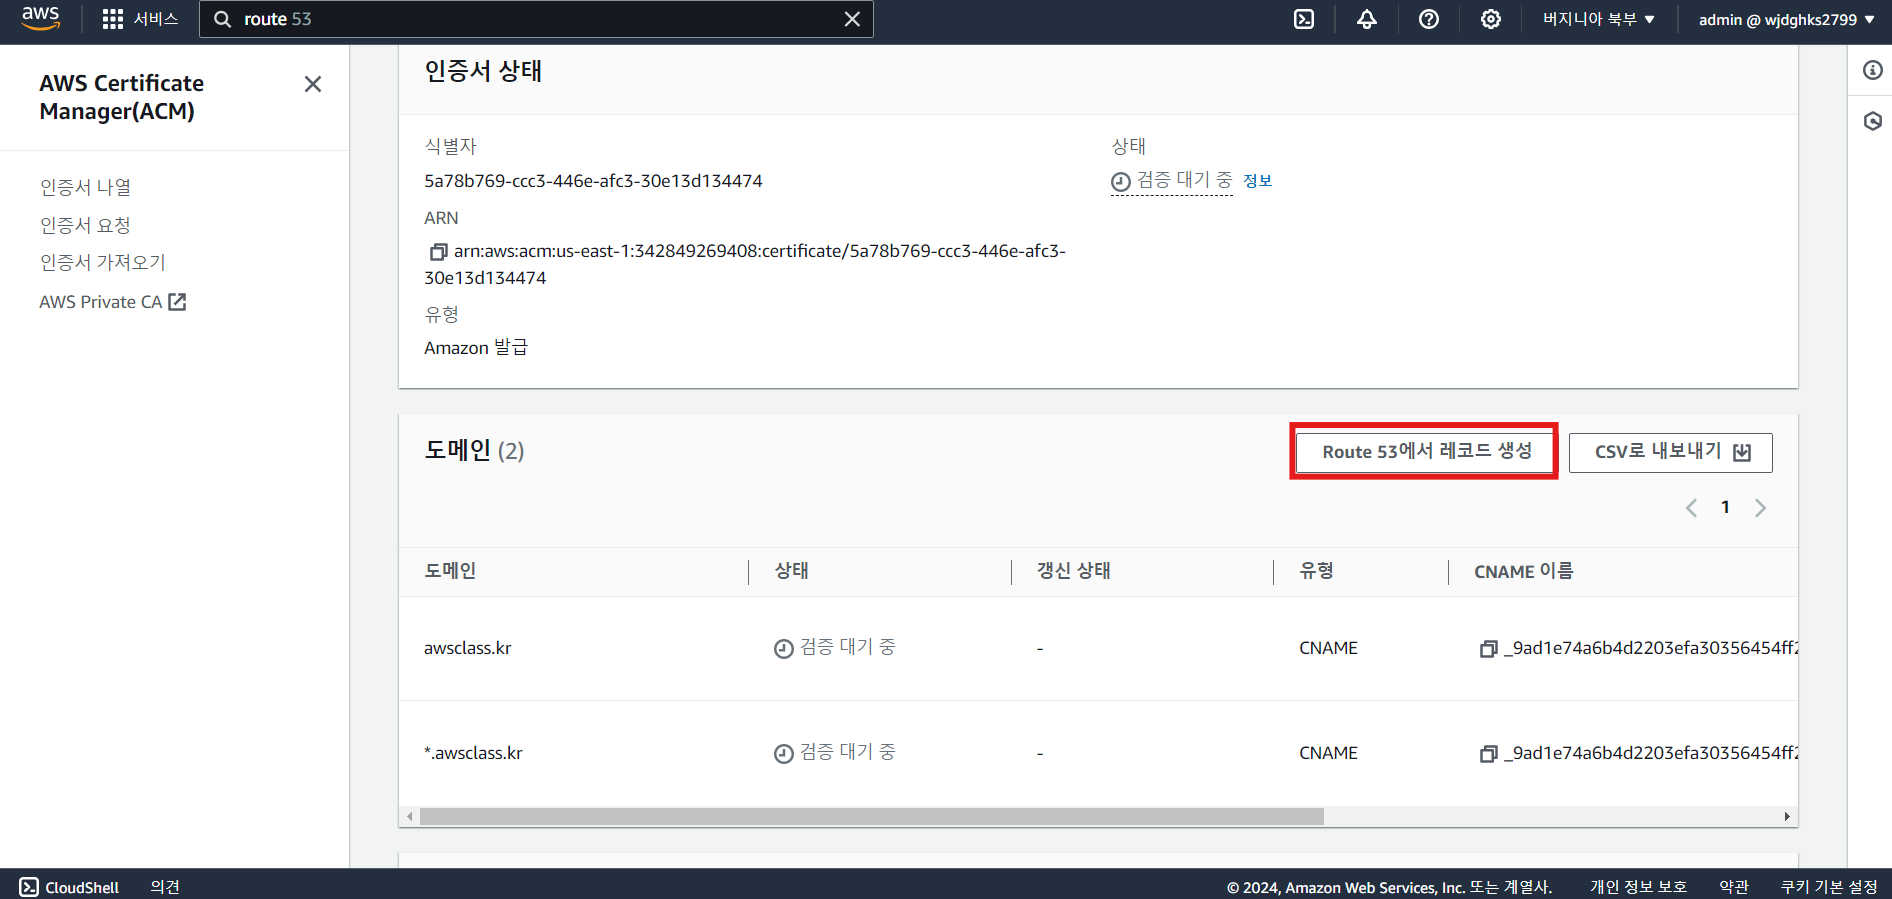Copy CNAME name for awsclass.kr row
This screenshot has width=1892, height=899.
[x=1488, y=649]
